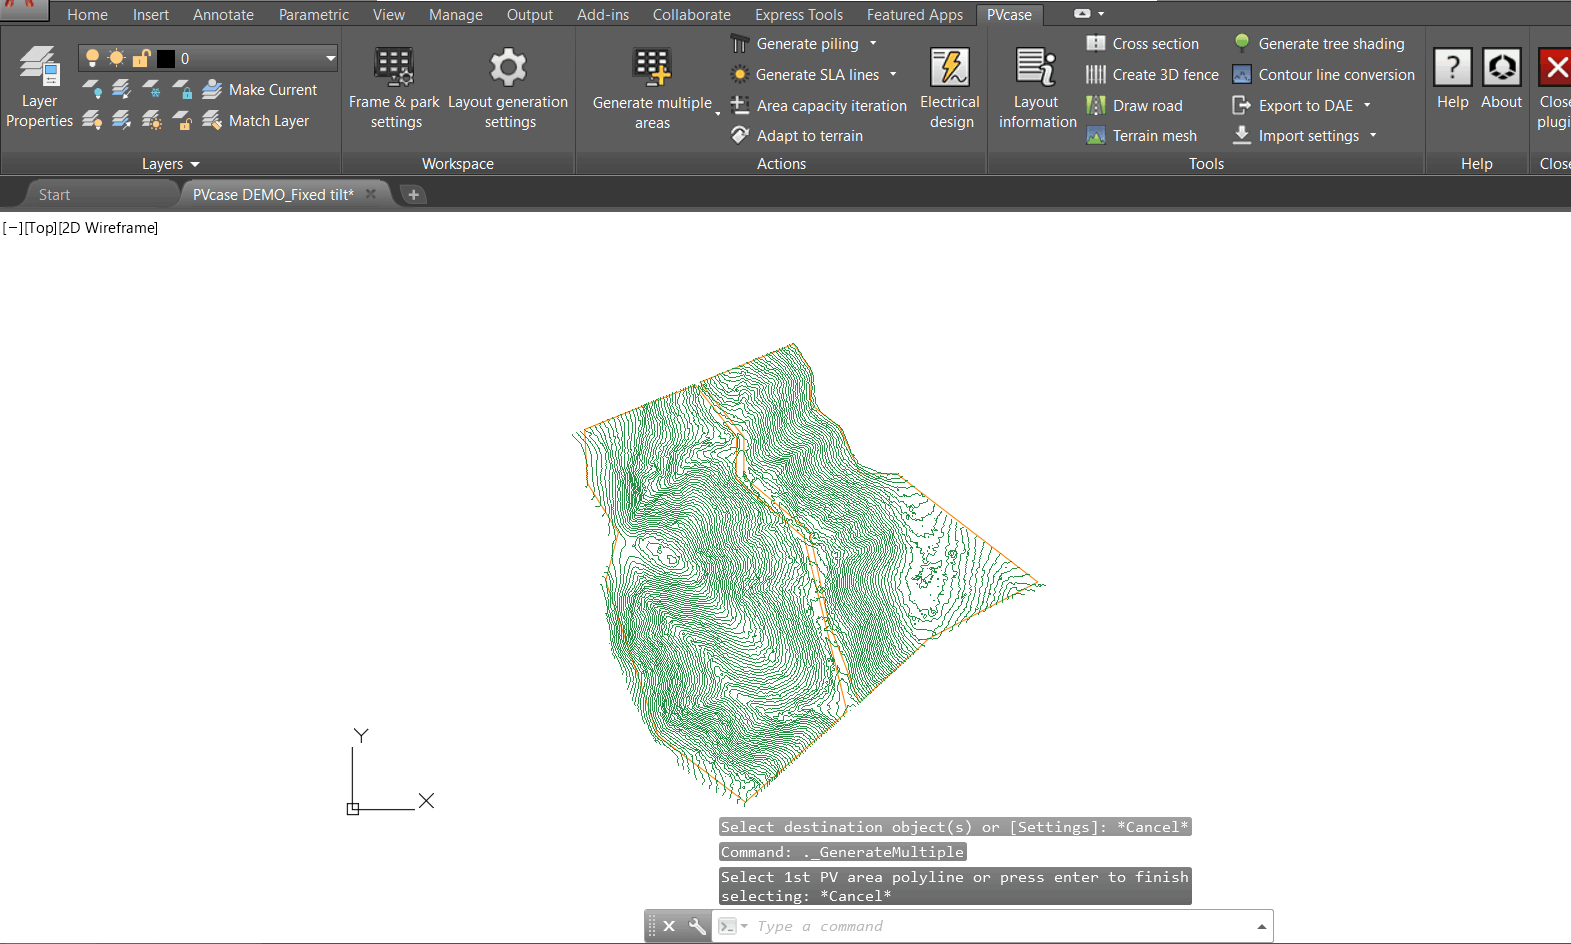Open the About PVcase button
Screen dimensions: 1571x944
tap(1501, 79)
